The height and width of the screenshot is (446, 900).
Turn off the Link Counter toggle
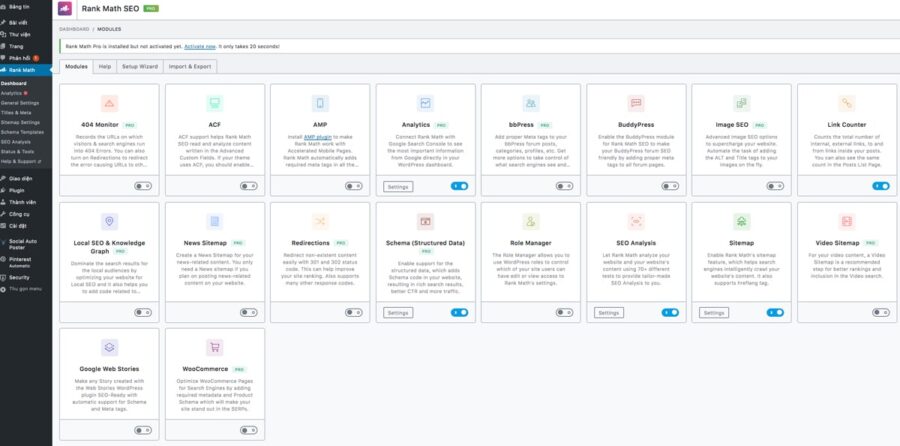880,186
